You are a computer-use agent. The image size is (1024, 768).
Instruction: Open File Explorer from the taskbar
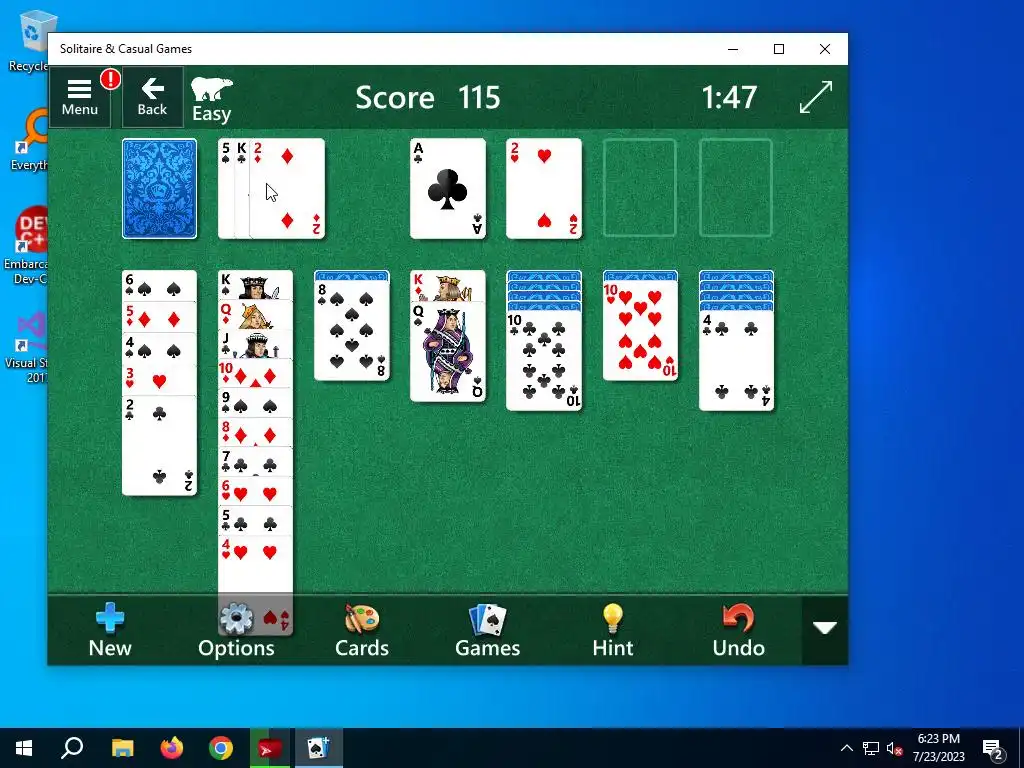tap(122, 748)
